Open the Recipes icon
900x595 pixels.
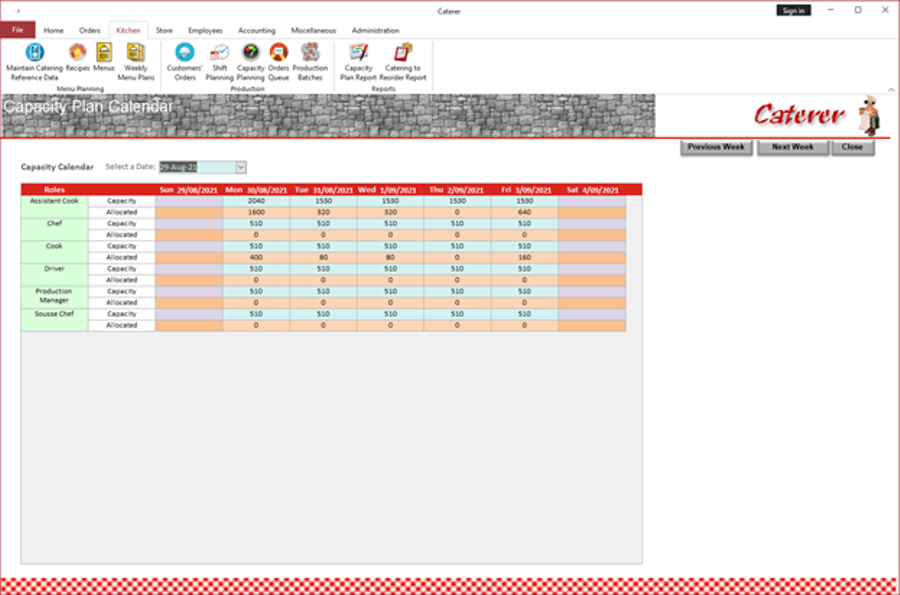pos(77,57)
